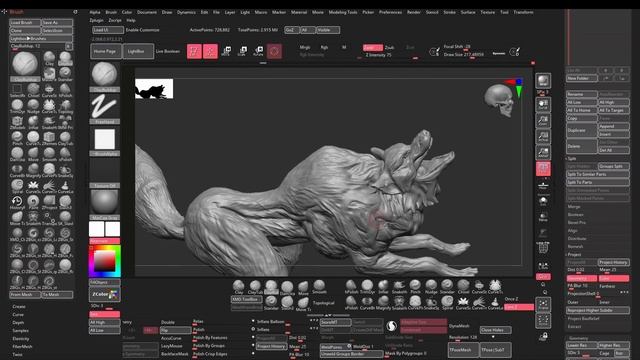Click the Zoom canvas icon
The image size is (640, 360).
click(x=543, y=120)
